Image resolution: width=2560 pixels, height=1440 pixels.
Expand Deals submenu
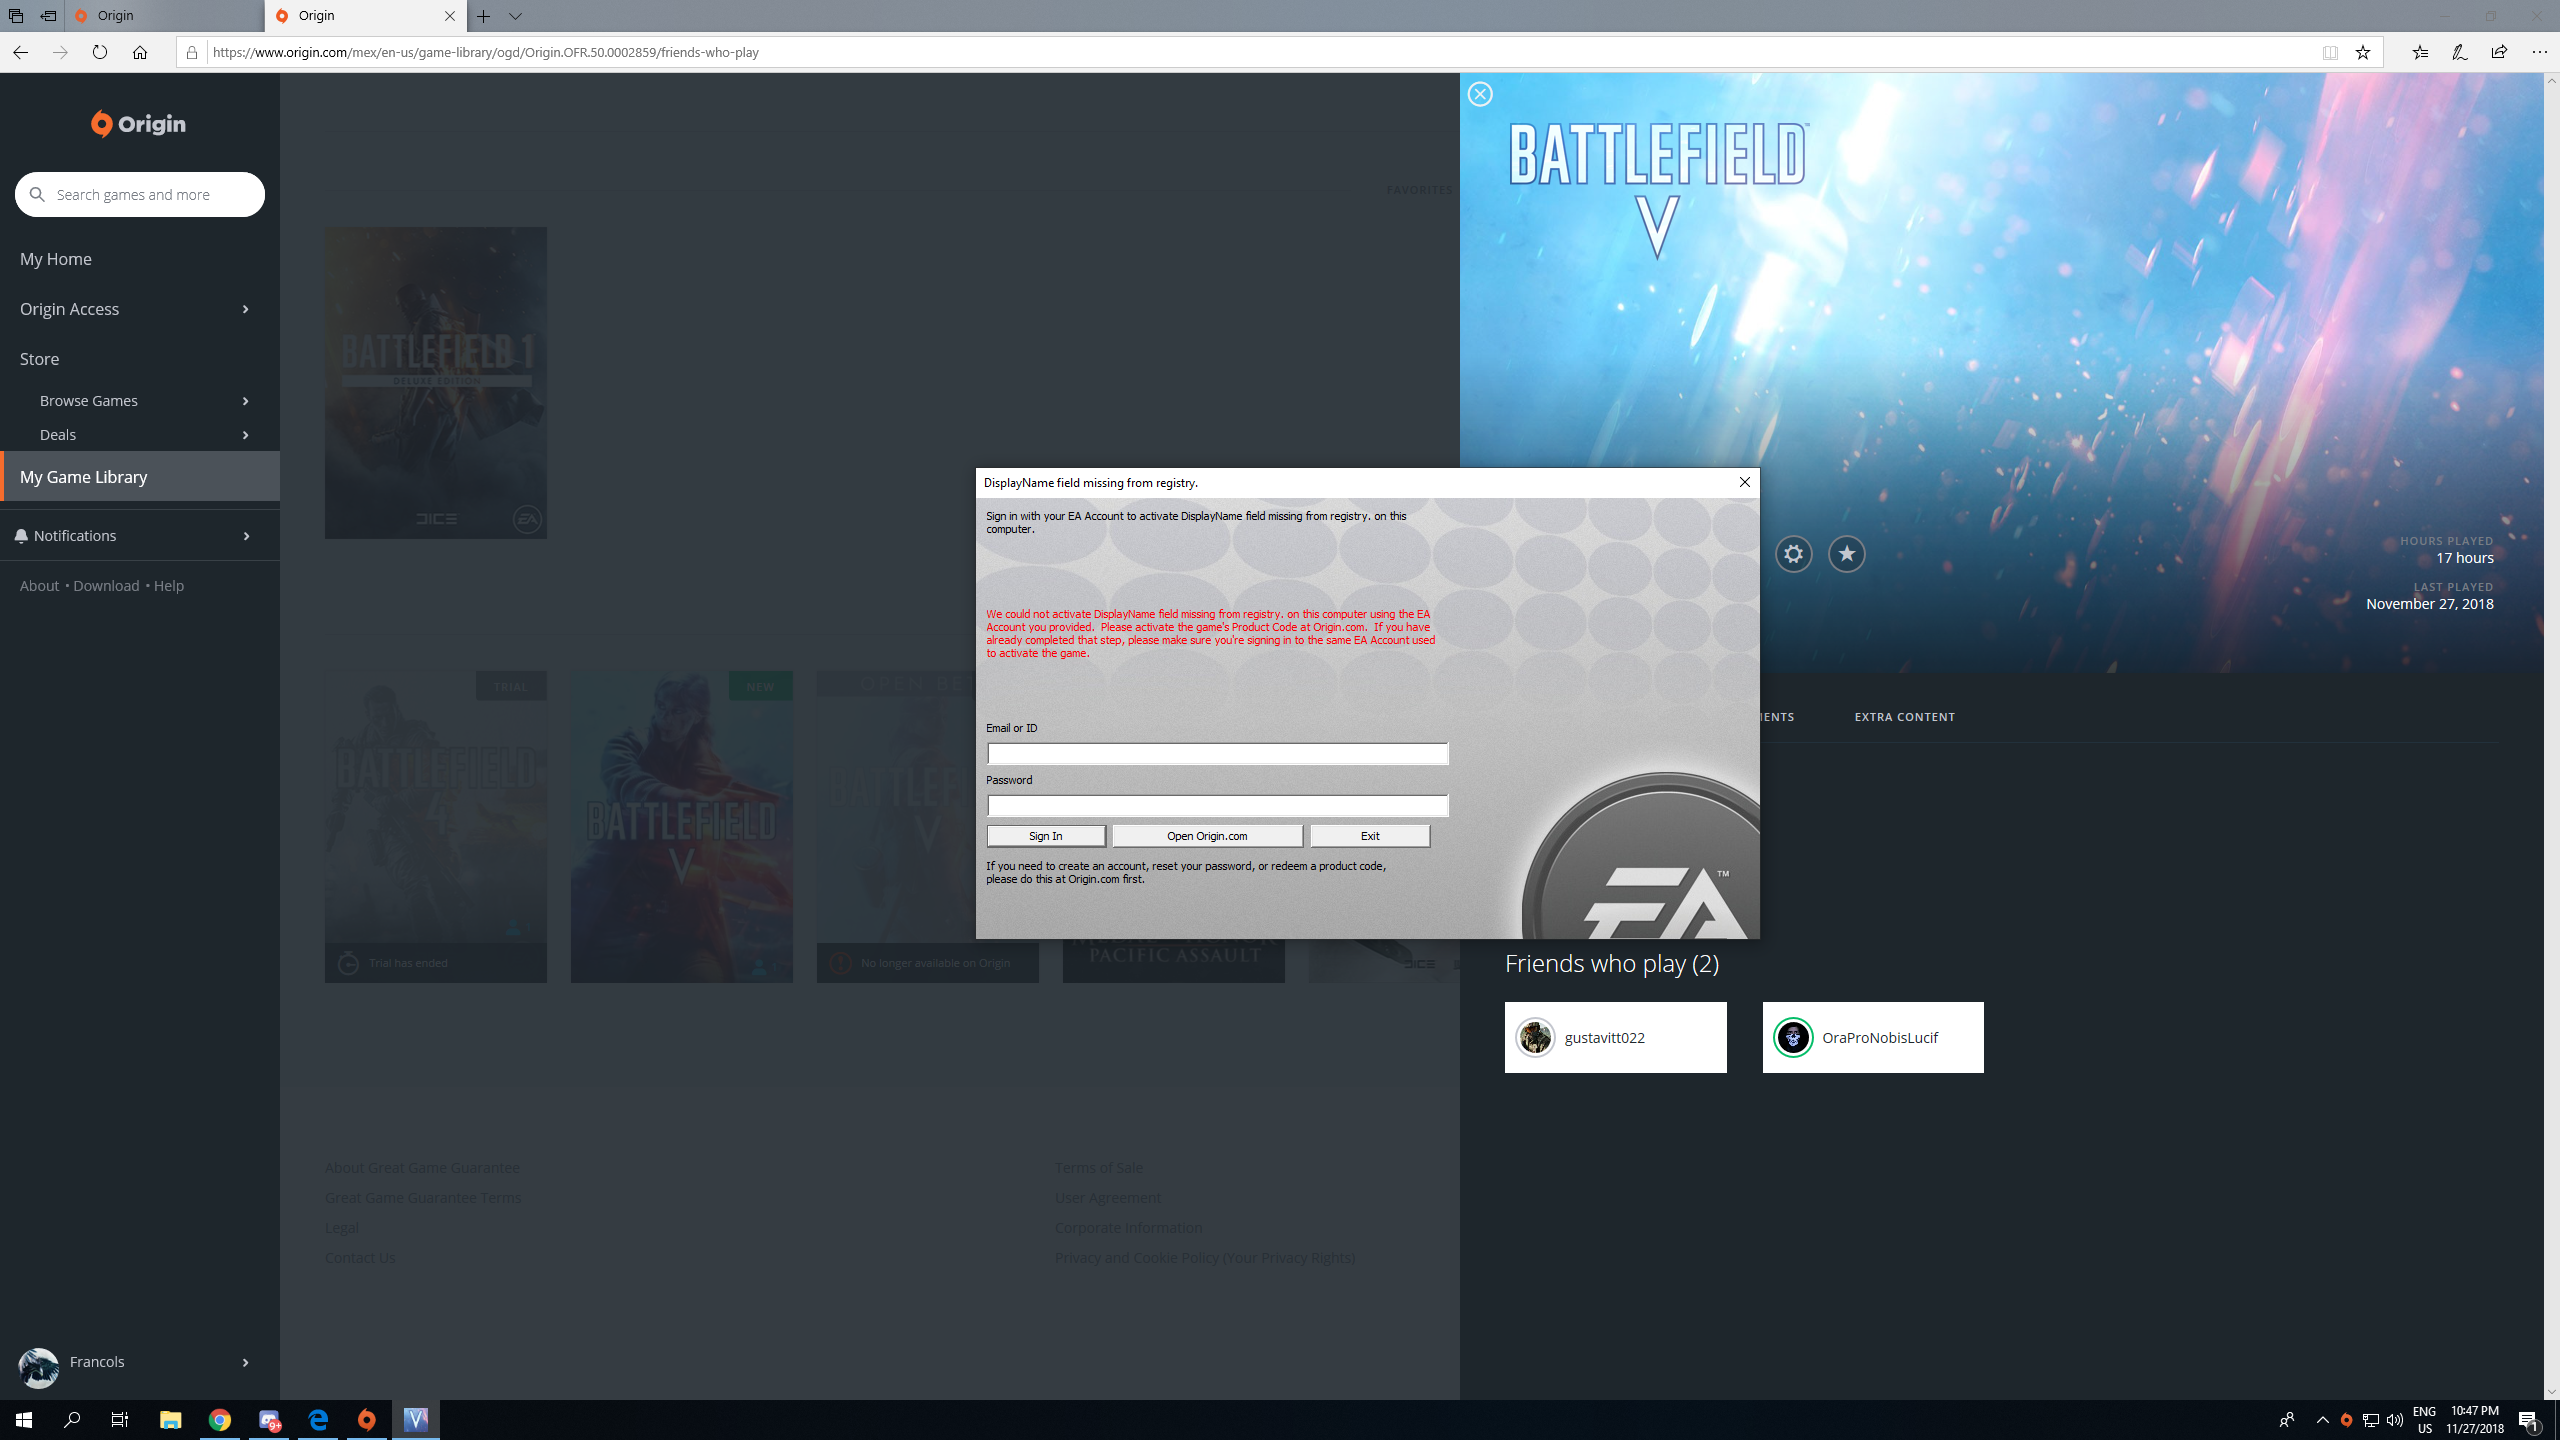tap(245, 435)
